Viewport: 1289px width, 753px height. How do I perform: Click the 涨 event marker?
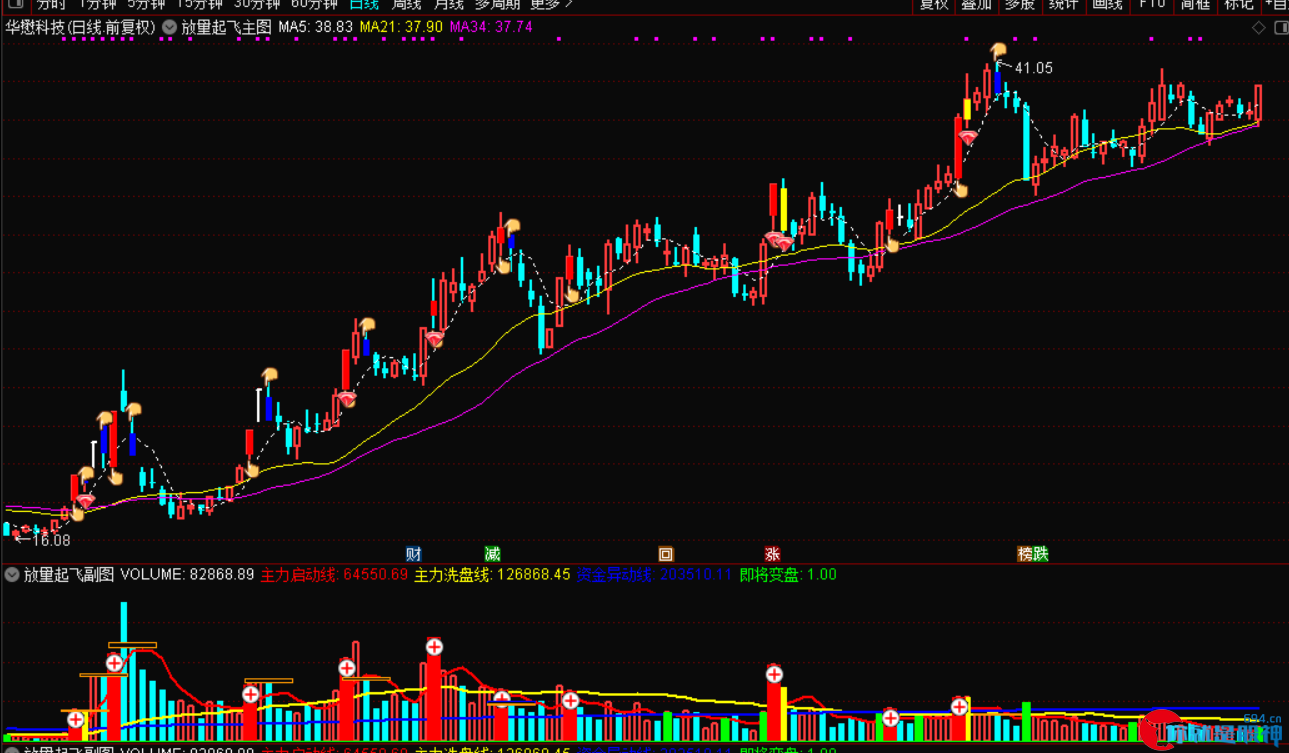tap(772, 554)
